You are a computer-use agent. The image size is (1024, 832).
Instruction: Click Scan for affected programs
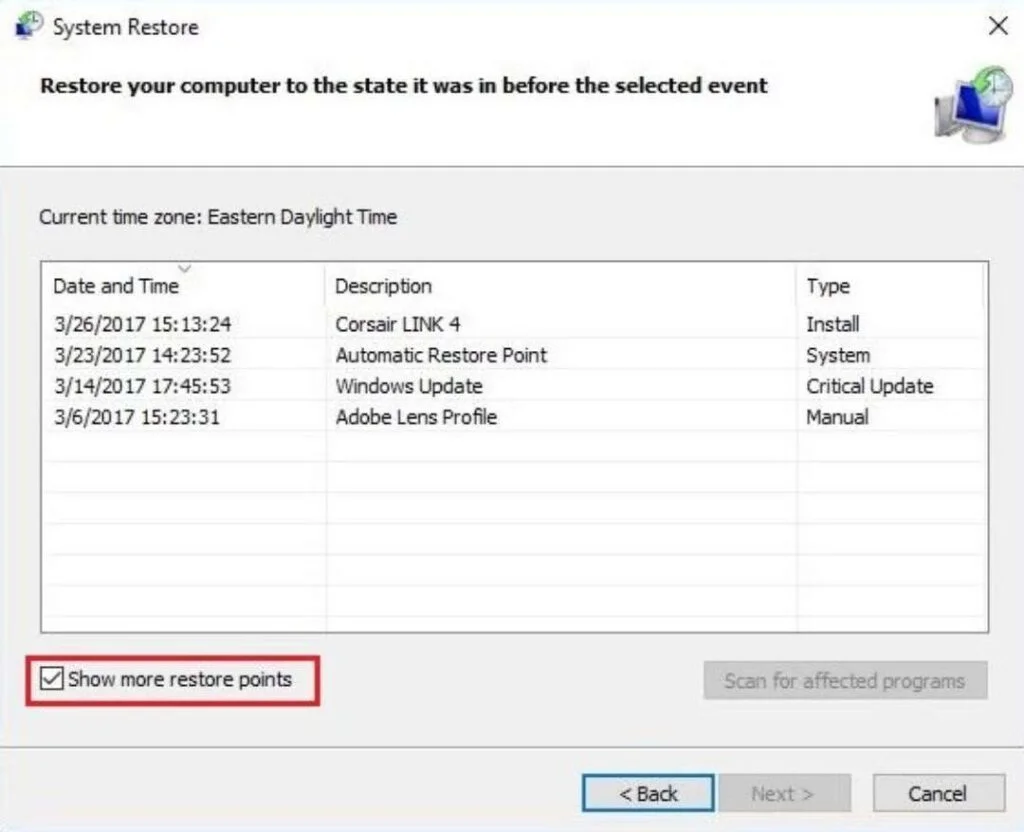[845, 681]
